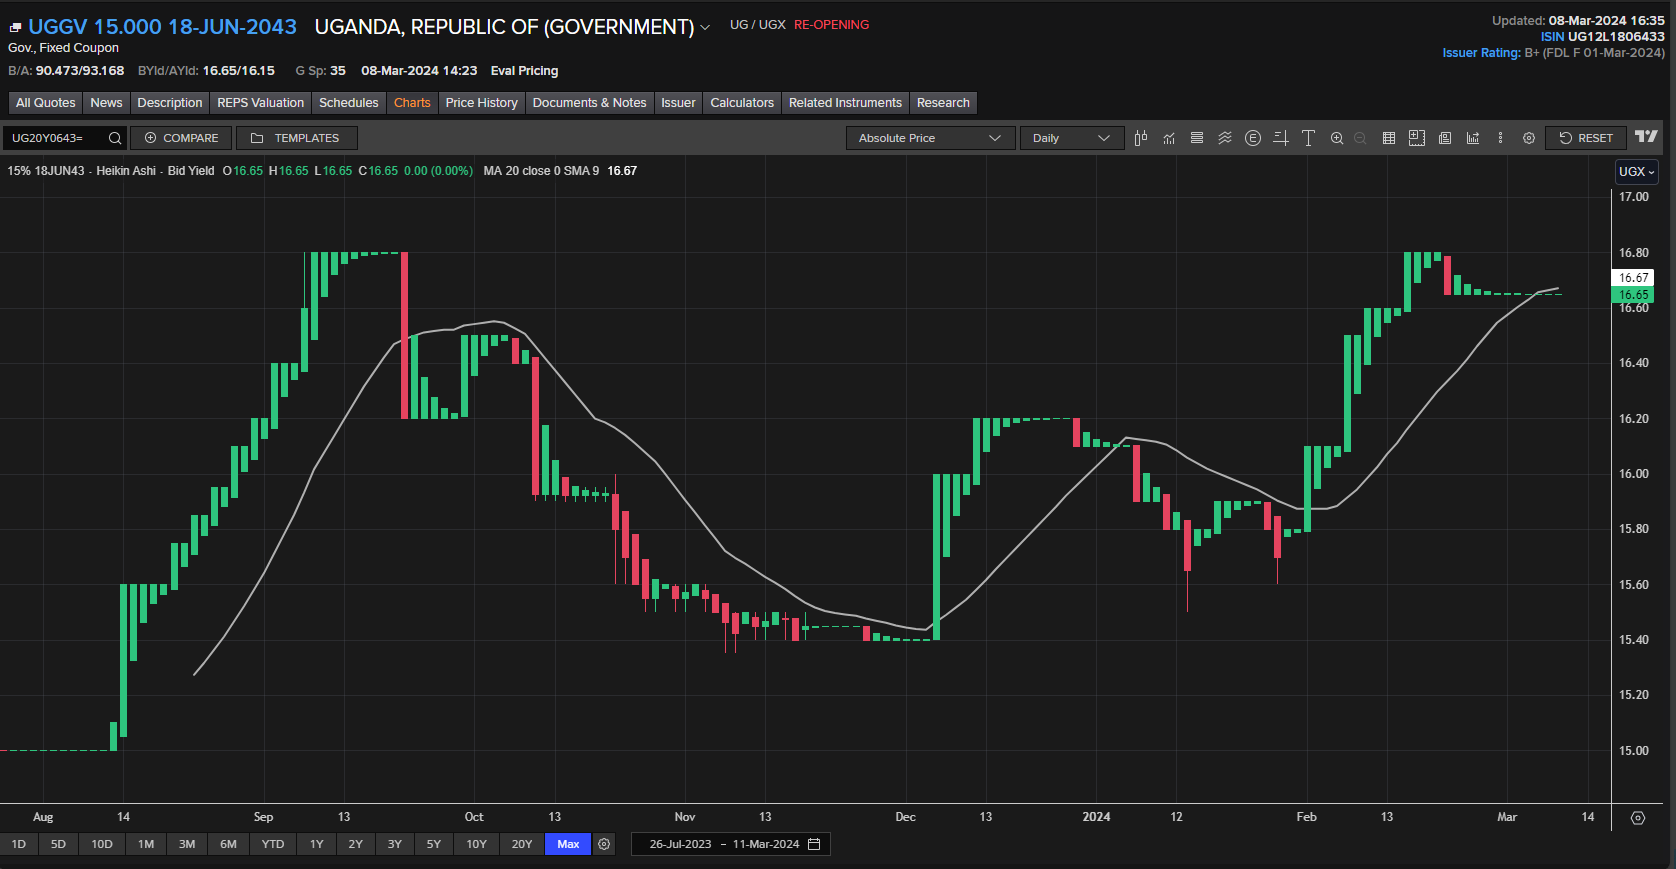This screenshot has height=869, width=1676.
Task: Go to the Description tab
Action: (x=170, y=103)
